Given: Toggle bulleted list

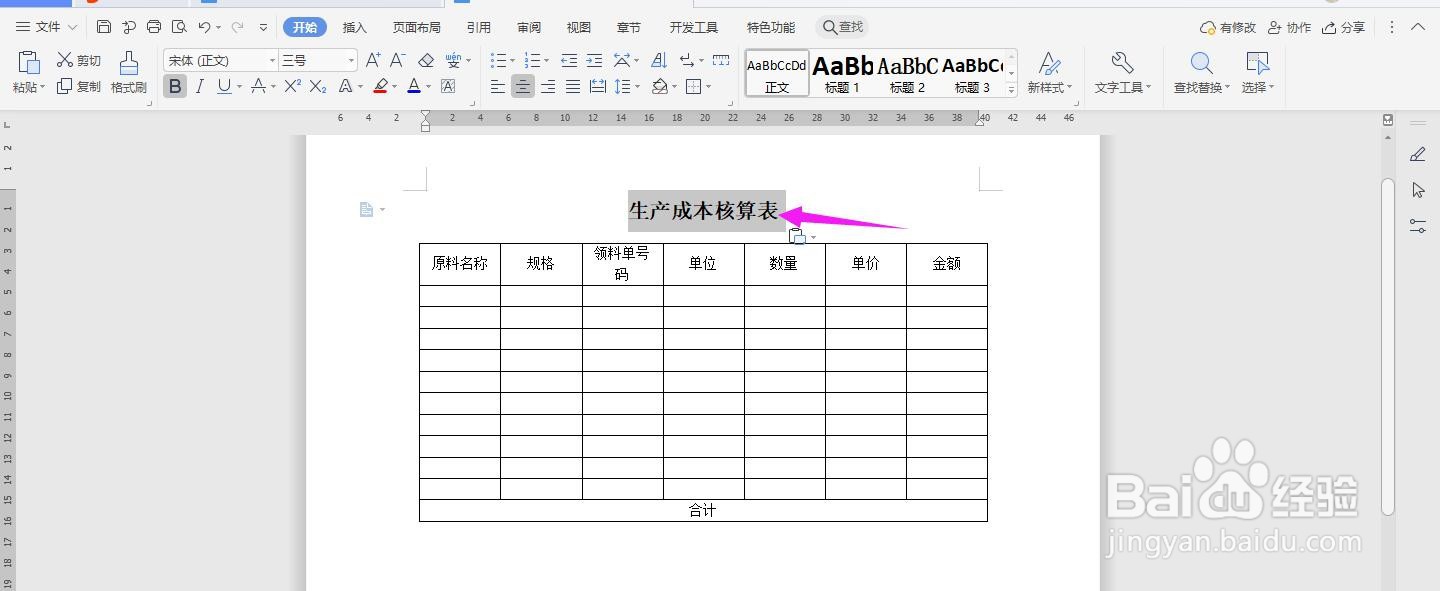Looking at the screenshot, I should 499,60.
